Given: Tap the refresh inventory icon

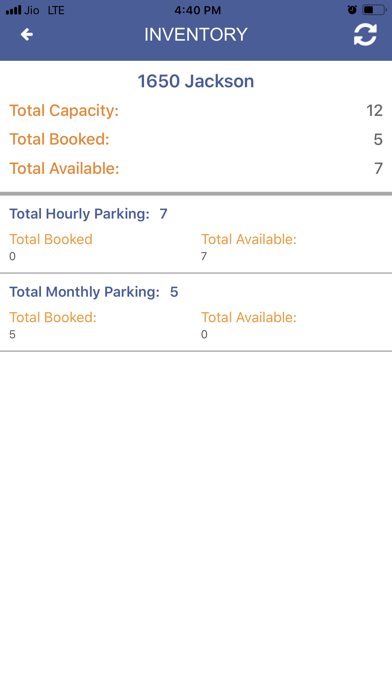Looking at the screenshot, I should 365,35.
